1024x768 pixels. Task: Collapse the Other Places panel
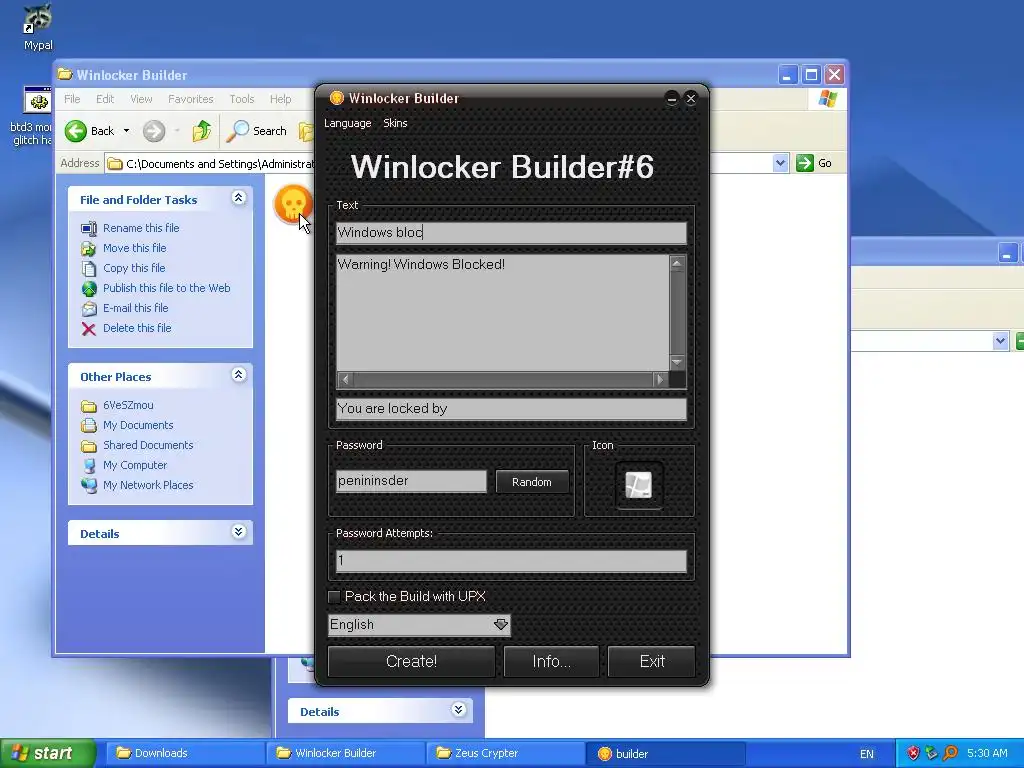coord(238,375)
